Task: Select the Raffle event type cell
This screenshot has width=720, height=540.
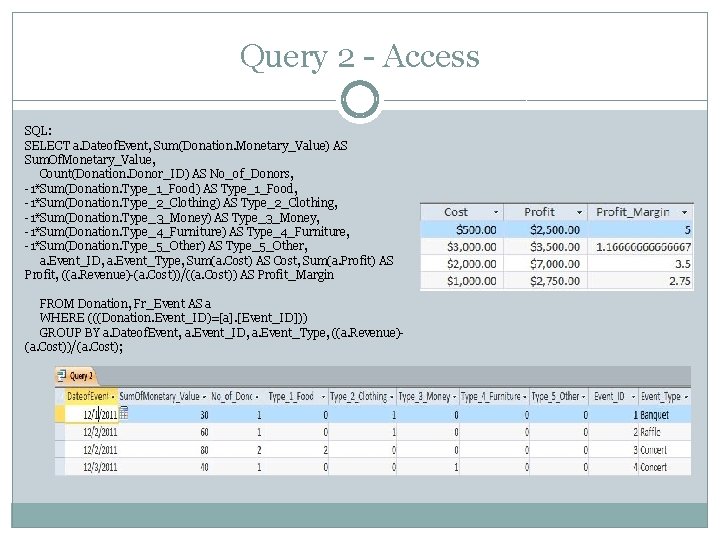Action: coord(664,432)
